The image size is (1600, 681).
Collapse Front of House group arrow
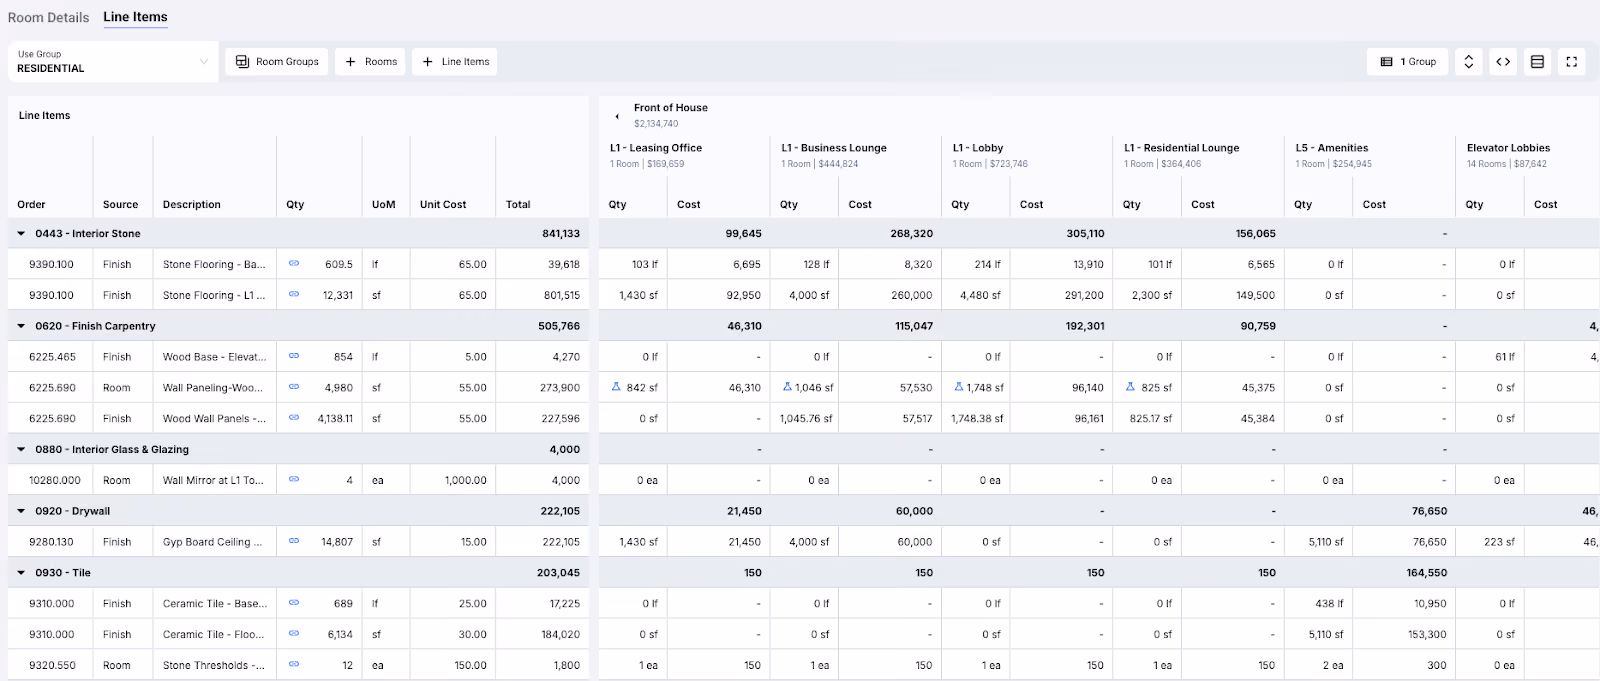(x=617, y=116)
